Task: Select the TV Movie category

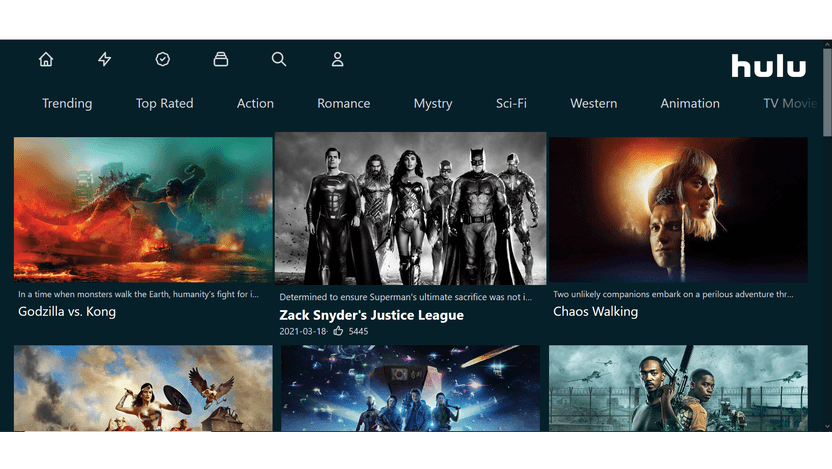Action: point(790,103)
